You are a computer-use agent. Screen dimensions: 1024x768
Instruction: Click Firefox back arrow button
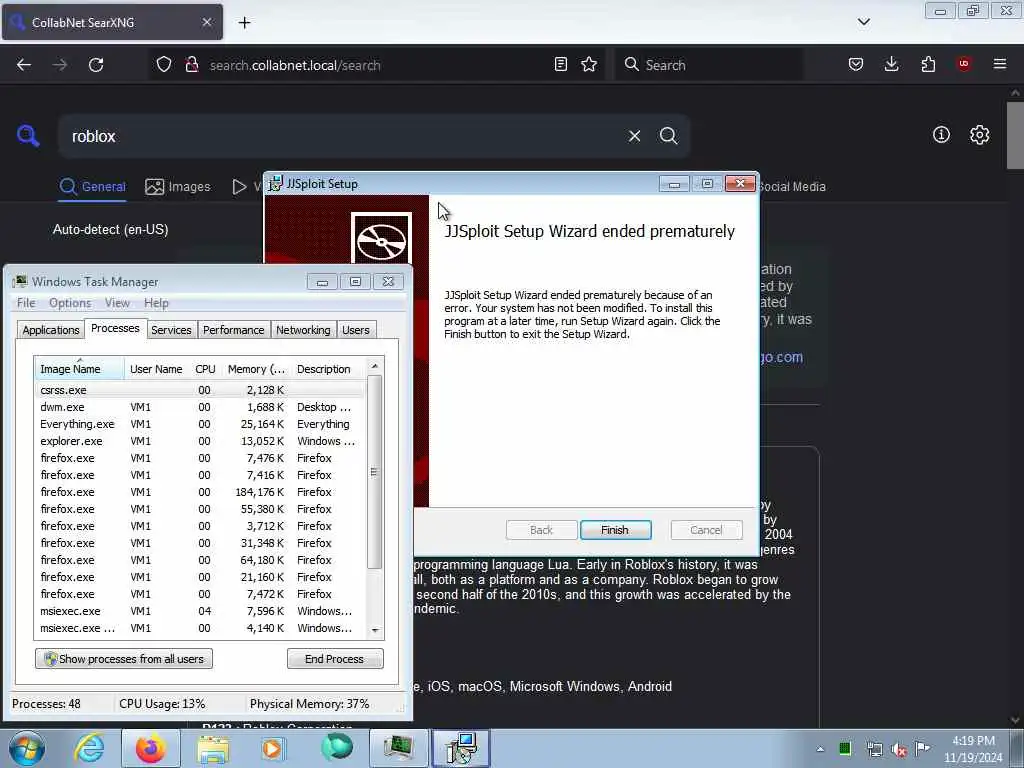coord(24,65)
